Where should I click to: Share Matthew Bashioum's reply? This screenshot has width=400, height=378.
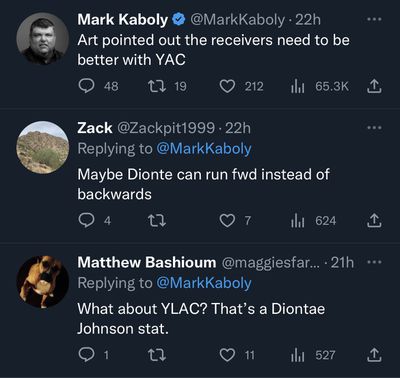click(374, 355)
